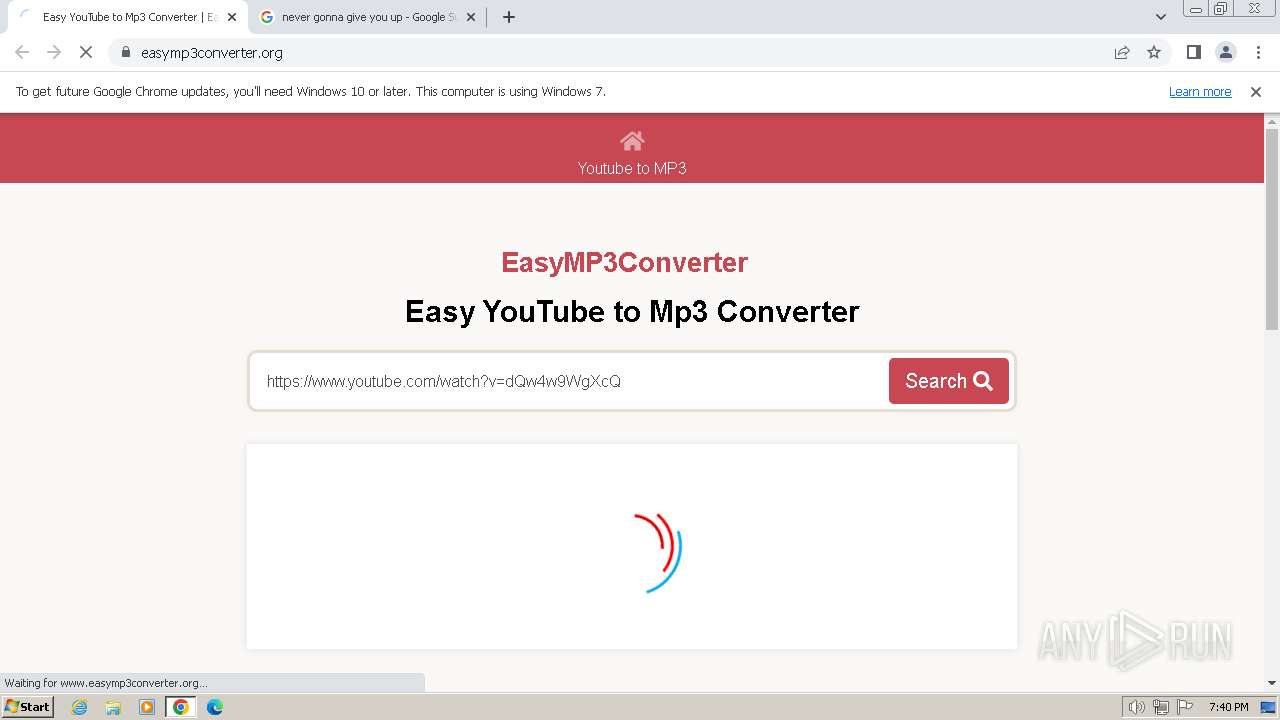Click the page vertical scrollbar thumb
The image size is (1280, 720).
click(1272, 228)
